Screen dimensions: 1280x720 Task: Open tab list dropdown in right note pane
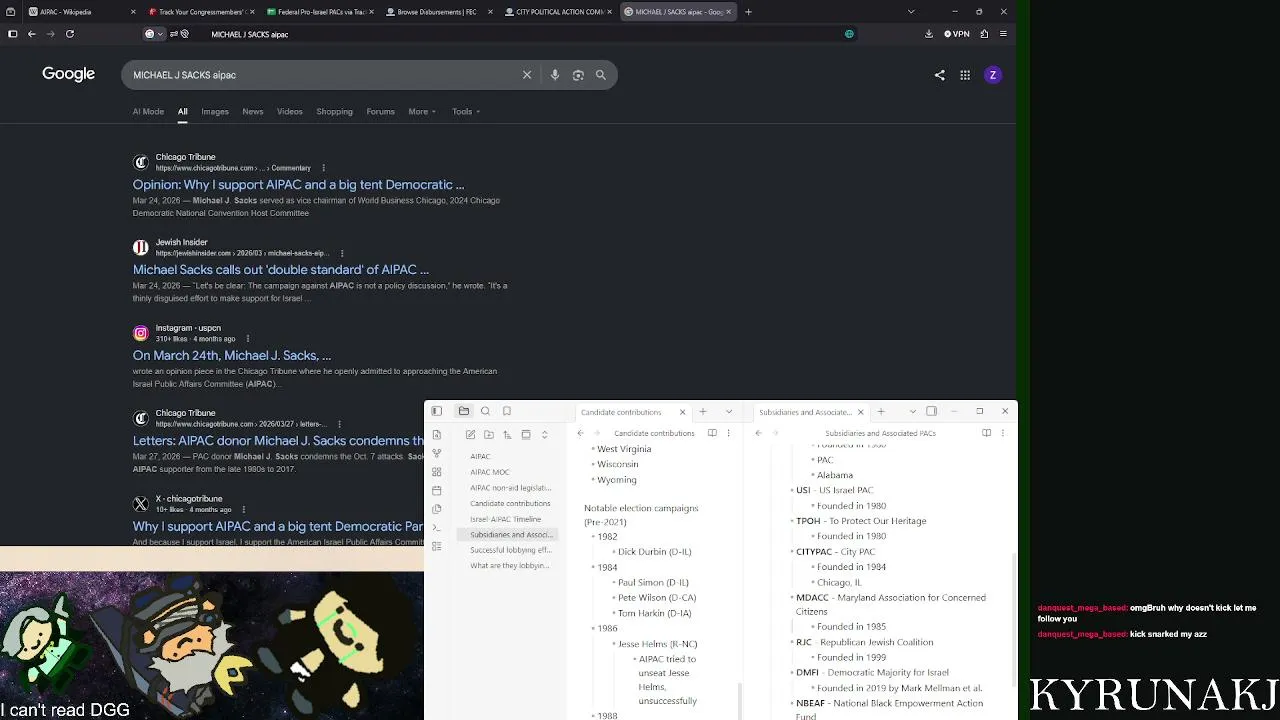913,411
